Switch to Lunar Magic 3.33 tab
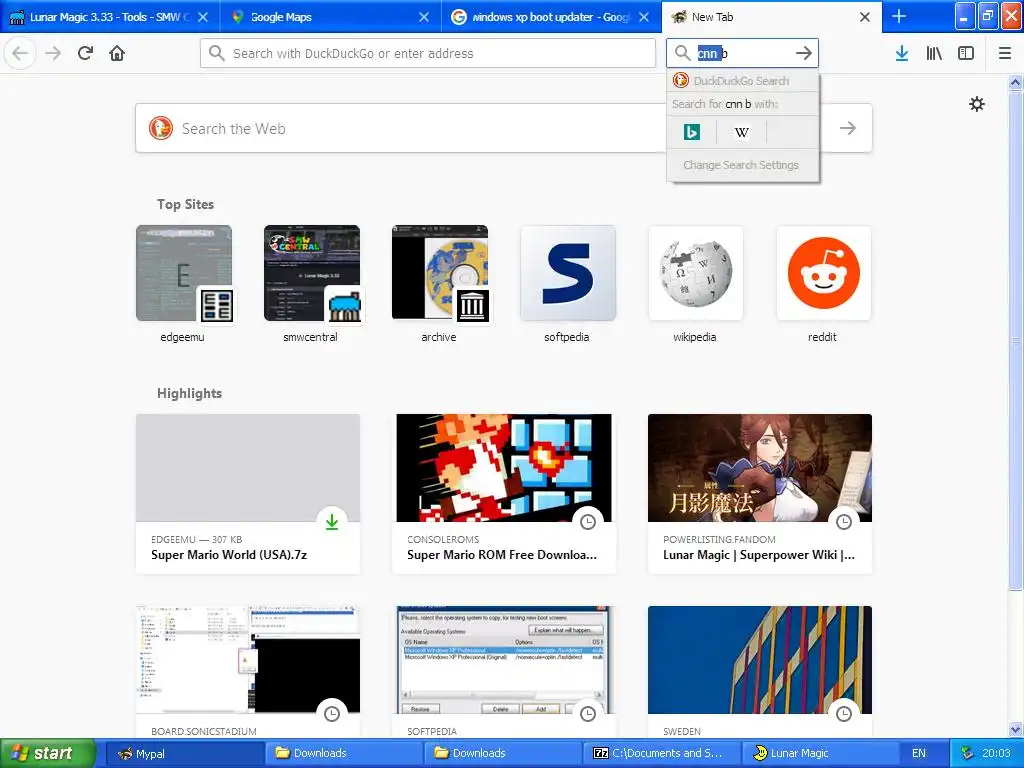The width and height of the screenshot is (1024, 768). click(110, 17)
